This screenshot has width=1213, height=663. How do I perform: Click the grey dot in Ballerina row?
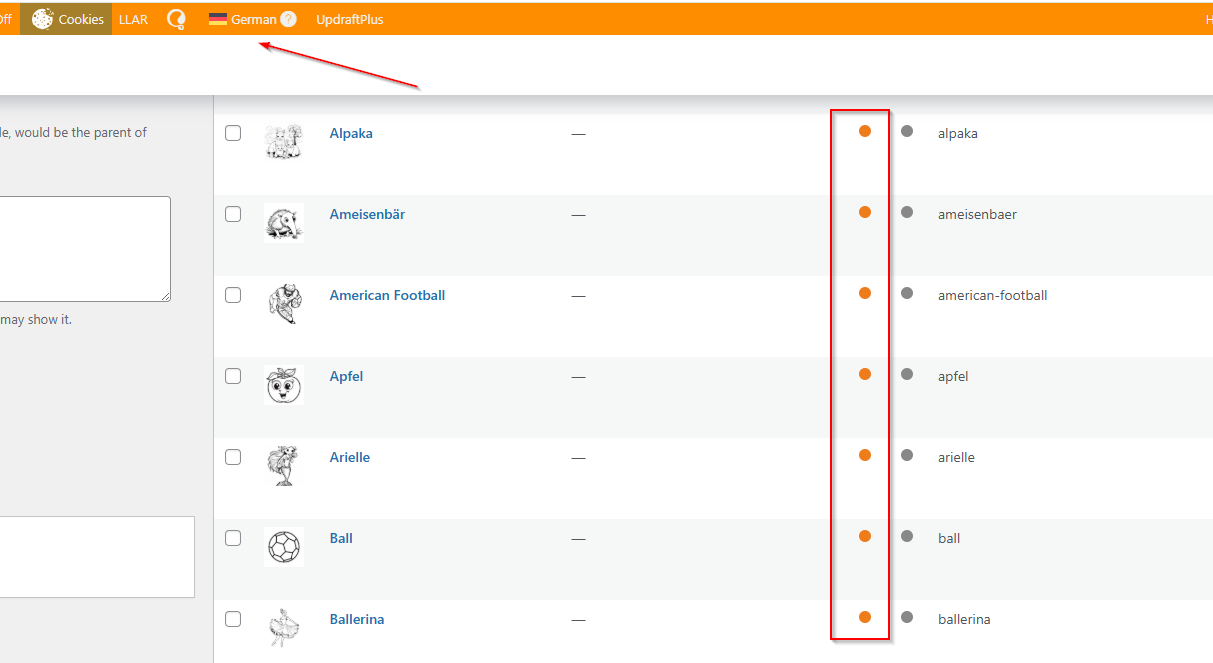pos(907,617)
